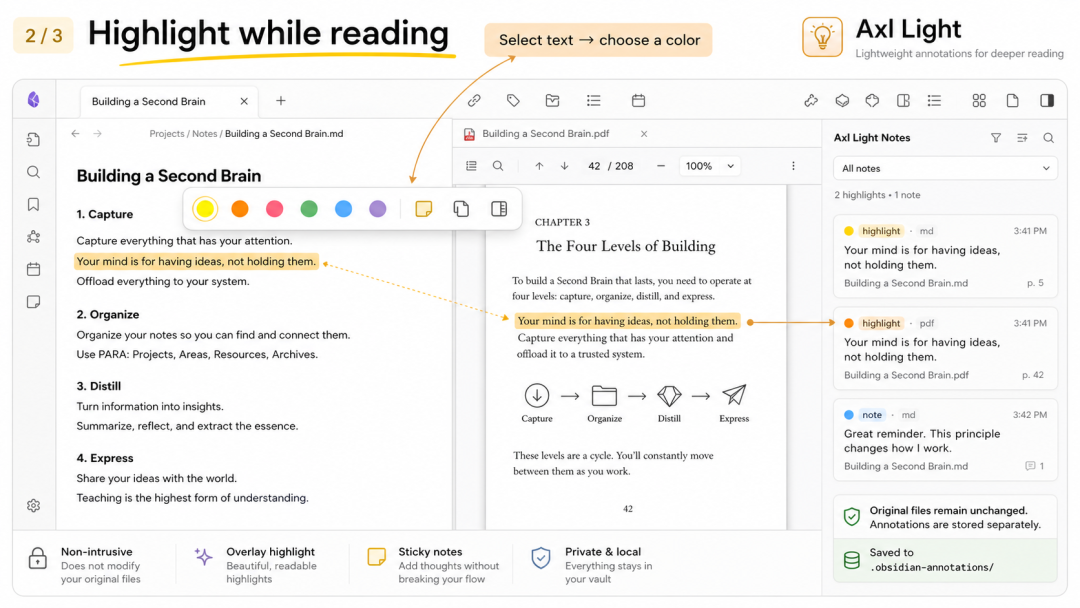Viewport: 1080px width, 608px height.
Task: Zoom out the PDF with minus button
Action: click(661, 166)
